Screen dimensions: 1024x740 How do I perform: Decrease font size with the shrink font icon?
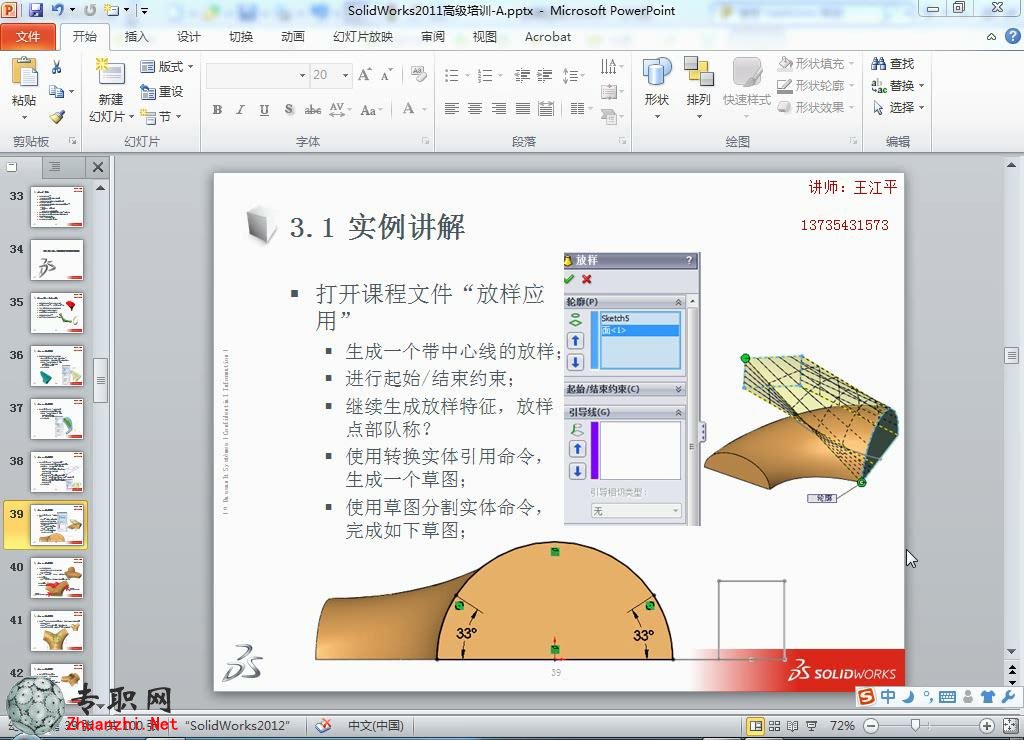click(386, 75)
